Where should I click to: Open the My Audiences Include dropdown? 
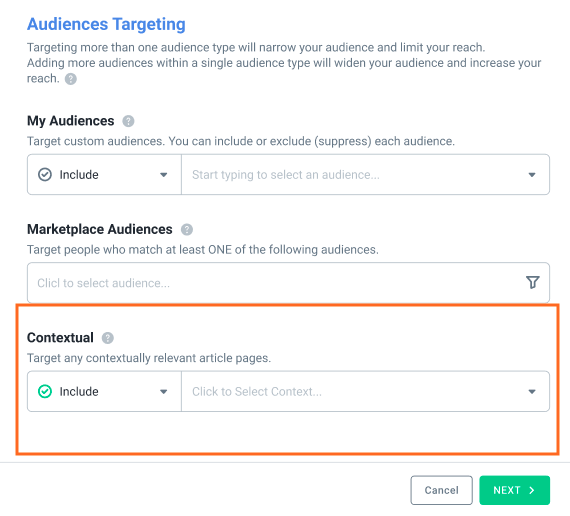[x=104, y=175]
